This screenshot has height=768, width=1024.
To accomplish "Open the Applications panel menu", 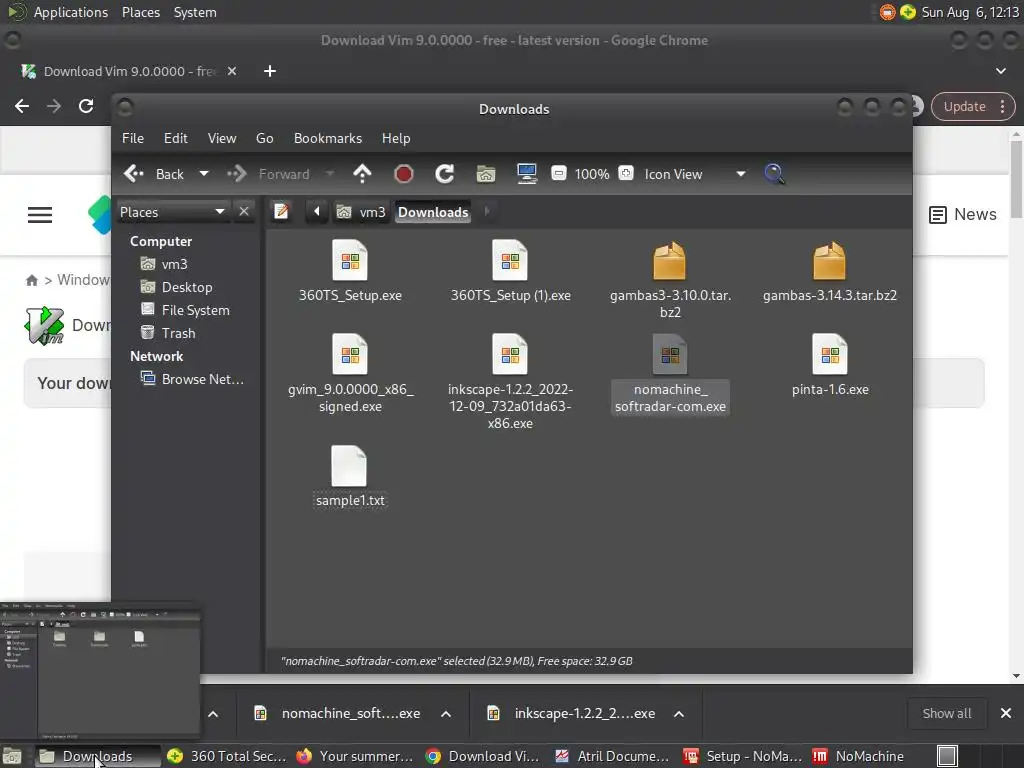I will (71, 12).
